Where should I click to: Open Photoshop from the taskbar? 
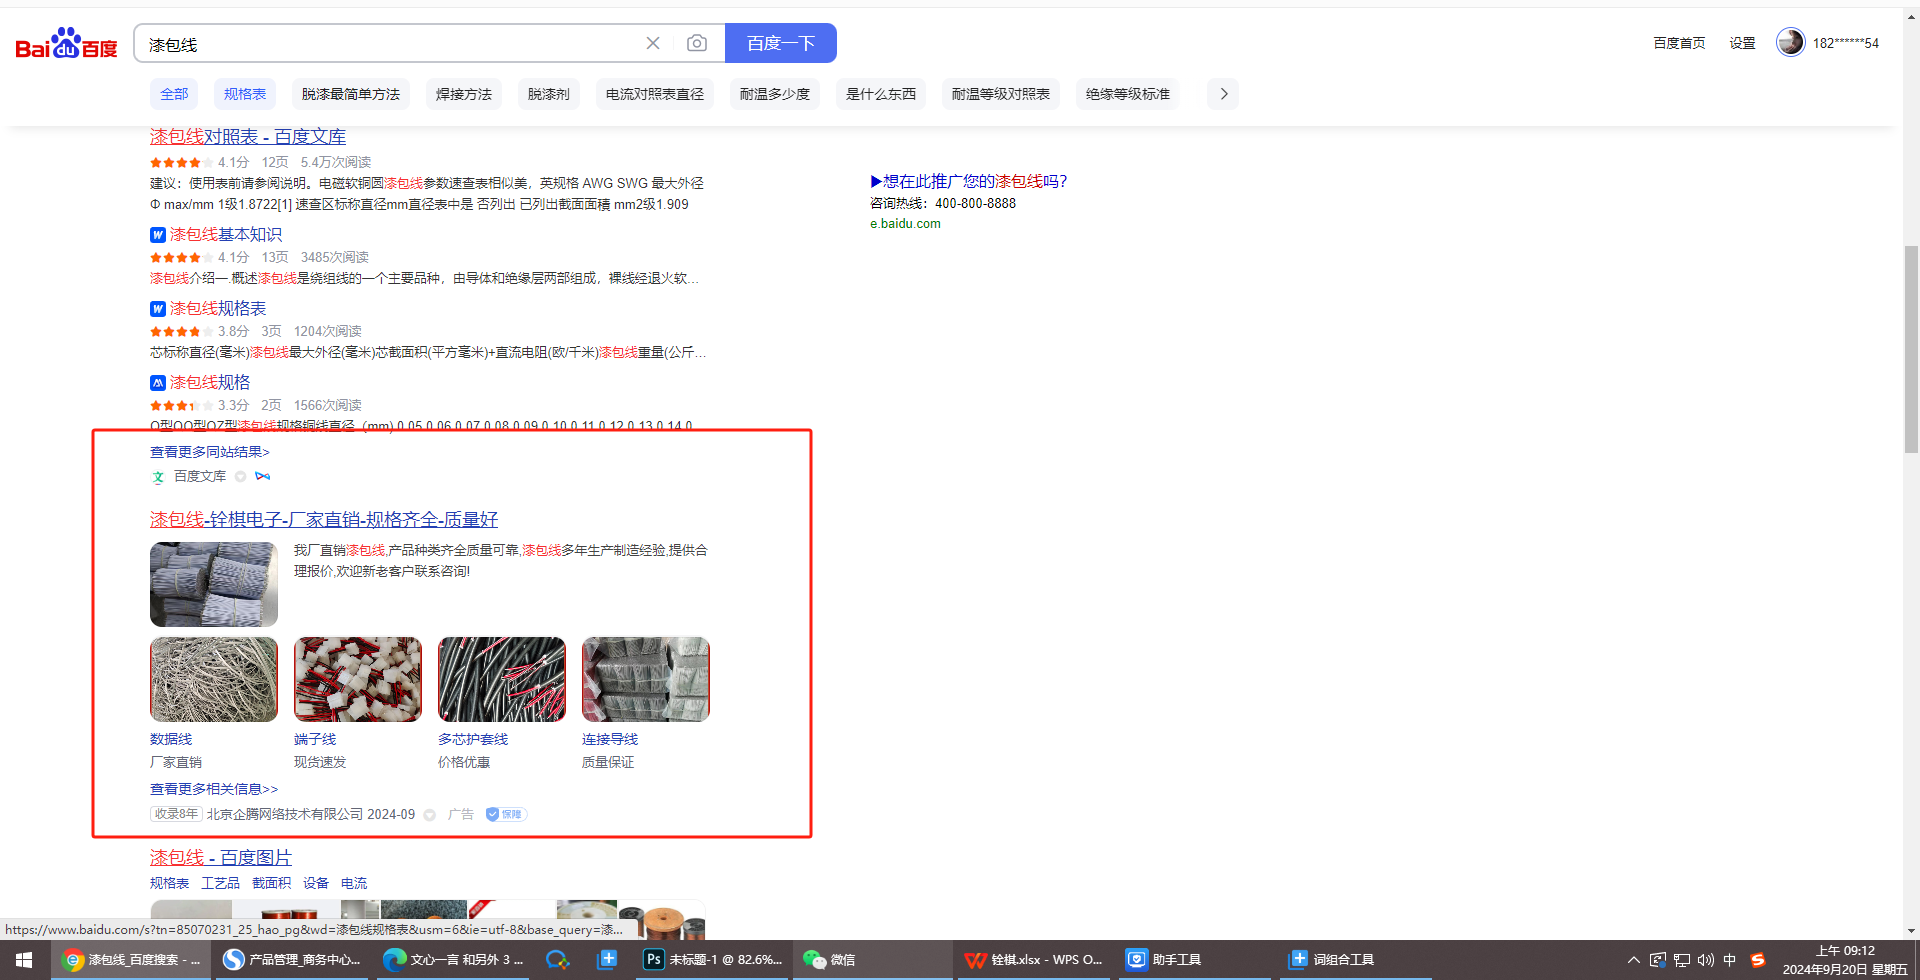coord(713,960)
